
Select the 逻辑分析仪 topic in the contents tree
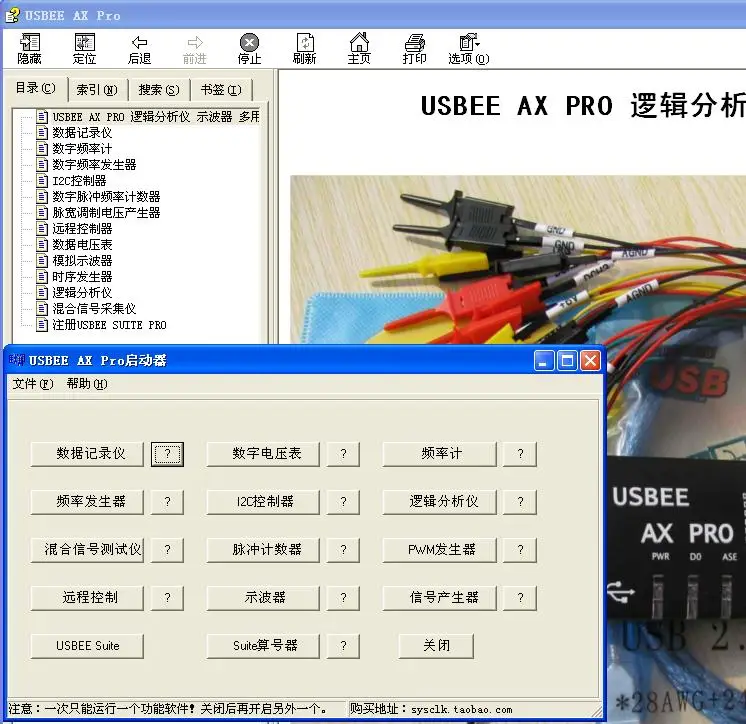click(x=82, y=293)
